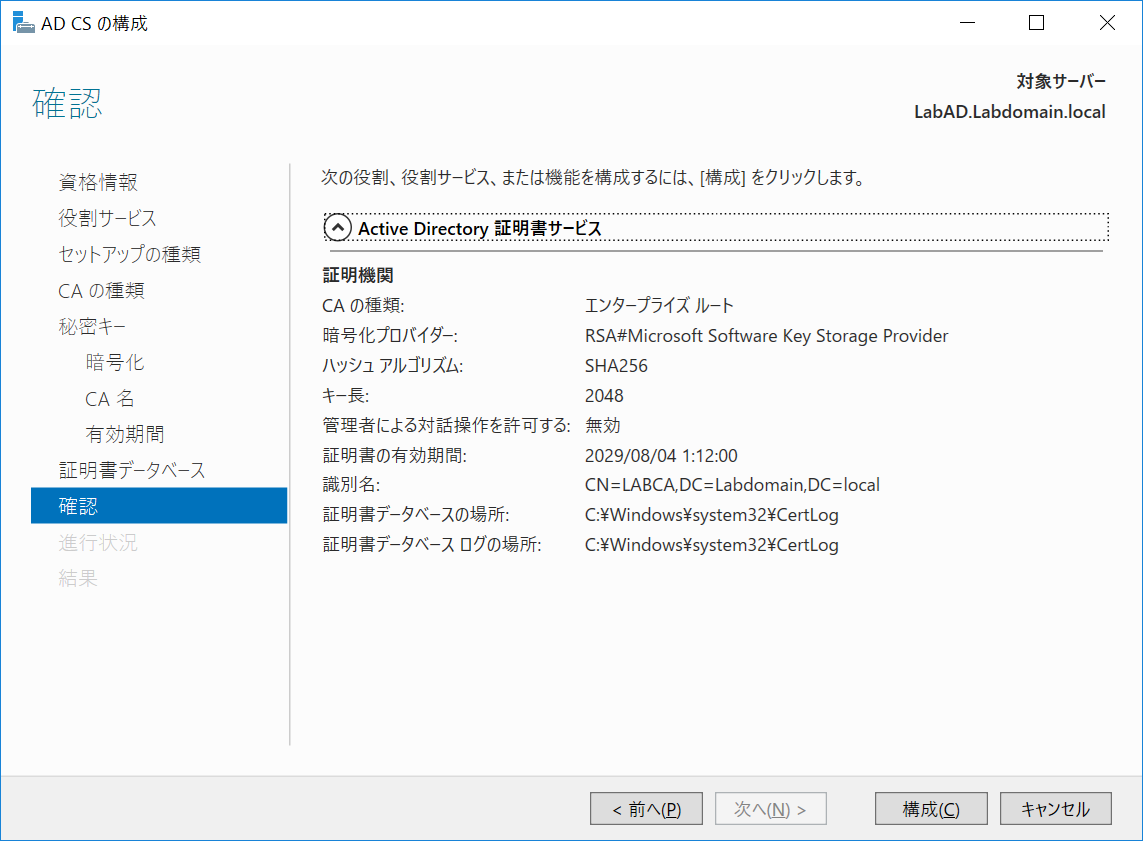
Task: Select セットアップの種類 in the sidebar
Action: [130, 254]
